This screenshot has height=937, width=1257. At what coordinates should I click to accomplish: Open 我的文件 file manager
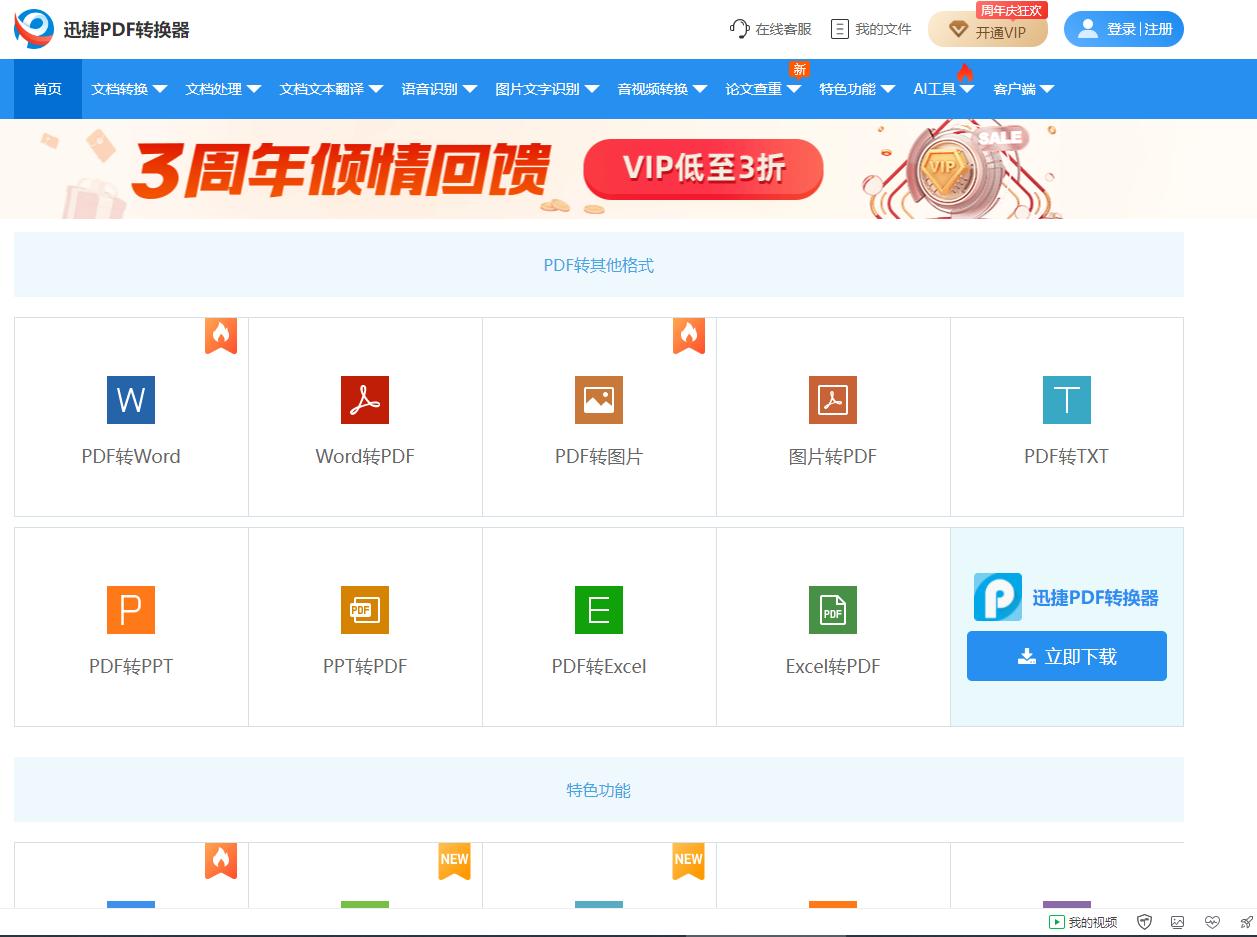(x=870, y=28)
